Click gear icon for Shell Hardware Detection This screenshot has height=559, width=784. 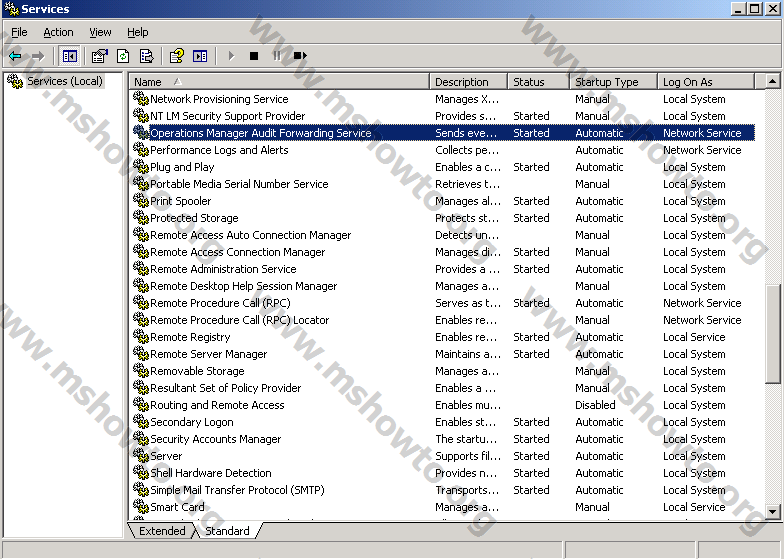pyautogui.click(x=141, y=472)
